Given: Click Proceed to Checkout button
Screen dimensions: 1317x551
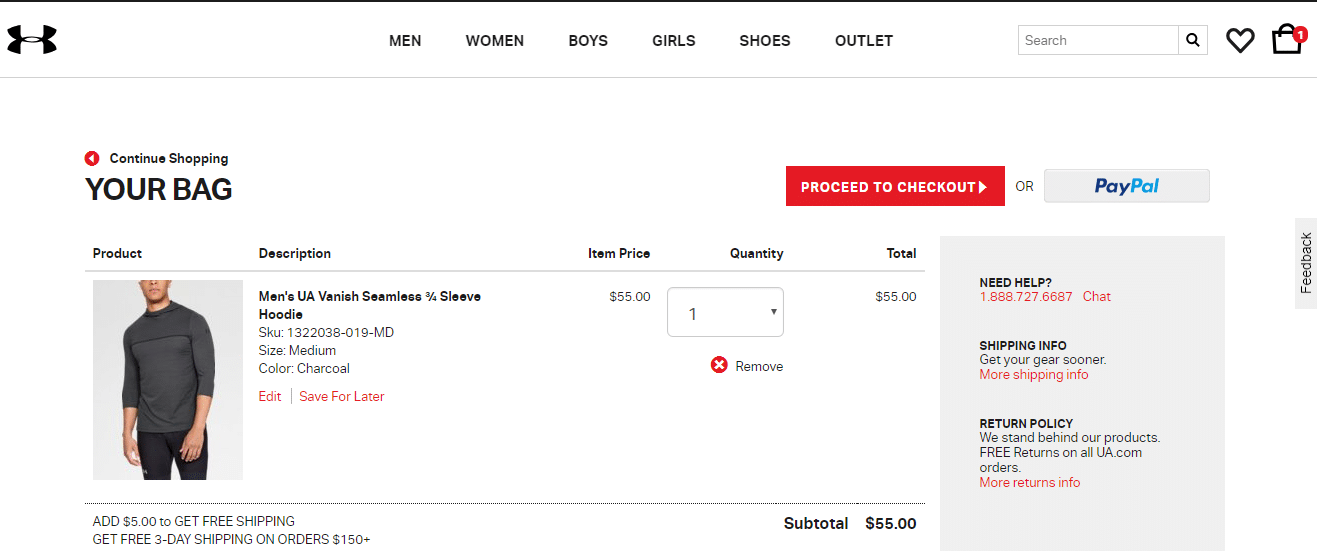Looking at the screenshot, I should click(894, 187).
